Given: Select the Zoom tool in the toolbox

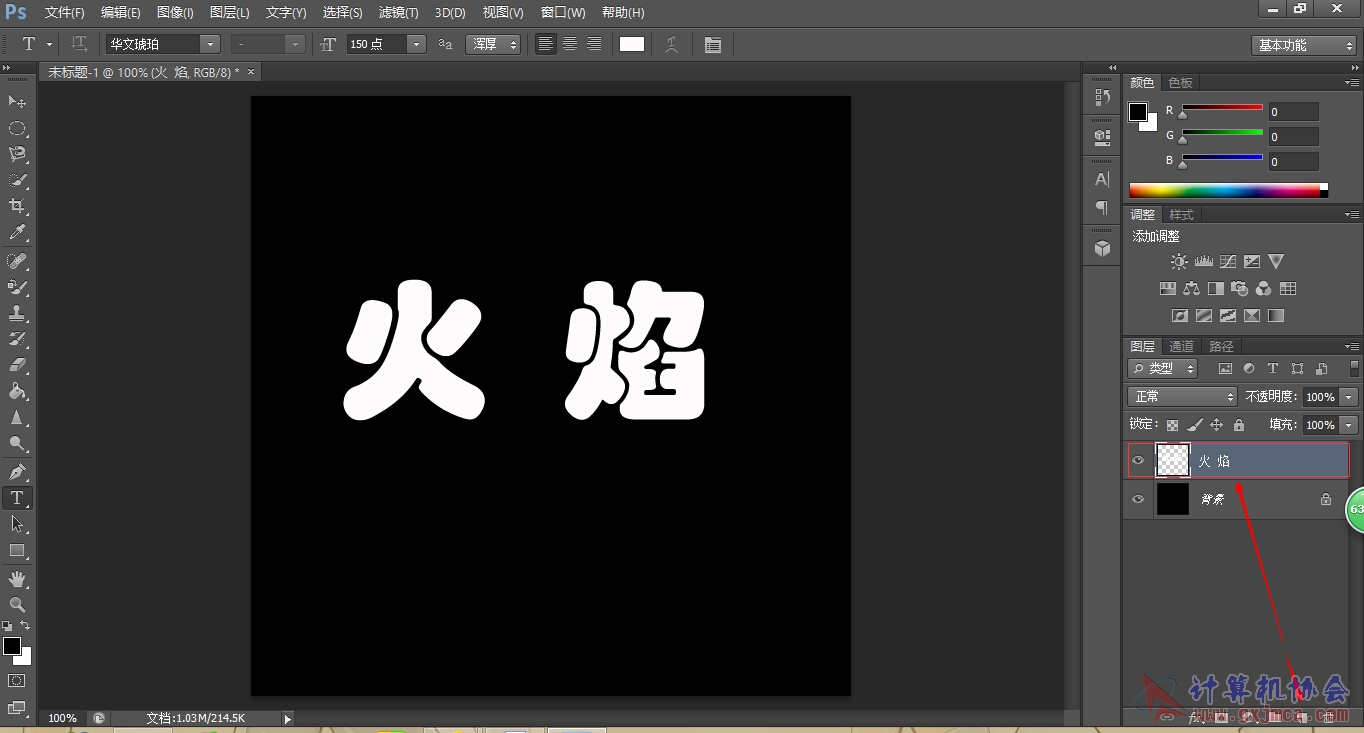Looking at the screenshot, I should pyautogui.click(x=17, y=605).
